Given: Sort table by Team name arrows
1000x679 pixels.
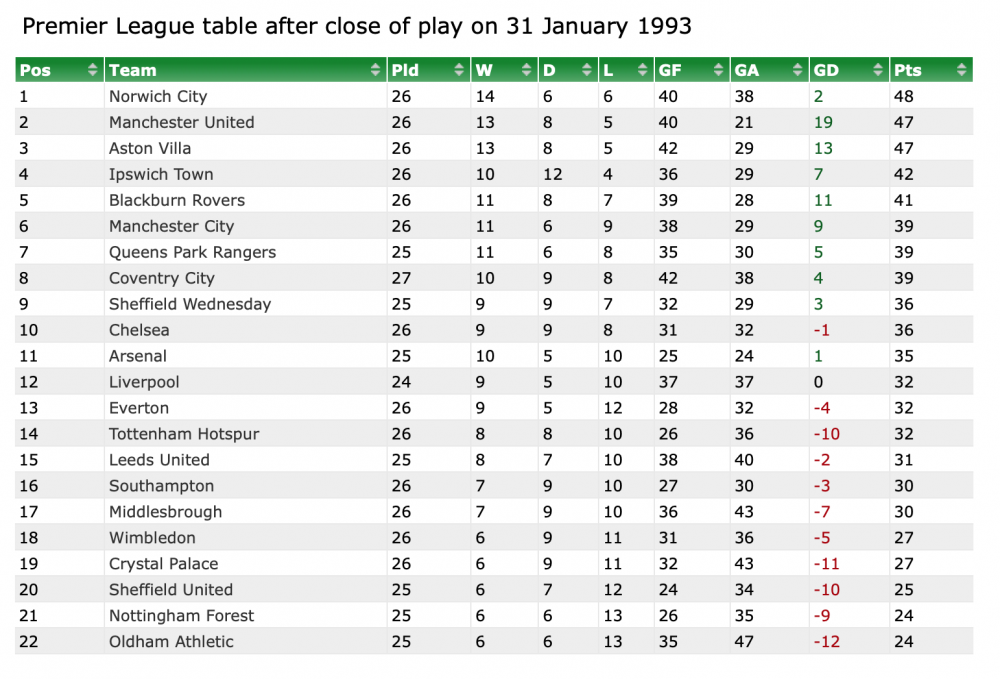Looking at the screenshot, I should click(376, 70).
